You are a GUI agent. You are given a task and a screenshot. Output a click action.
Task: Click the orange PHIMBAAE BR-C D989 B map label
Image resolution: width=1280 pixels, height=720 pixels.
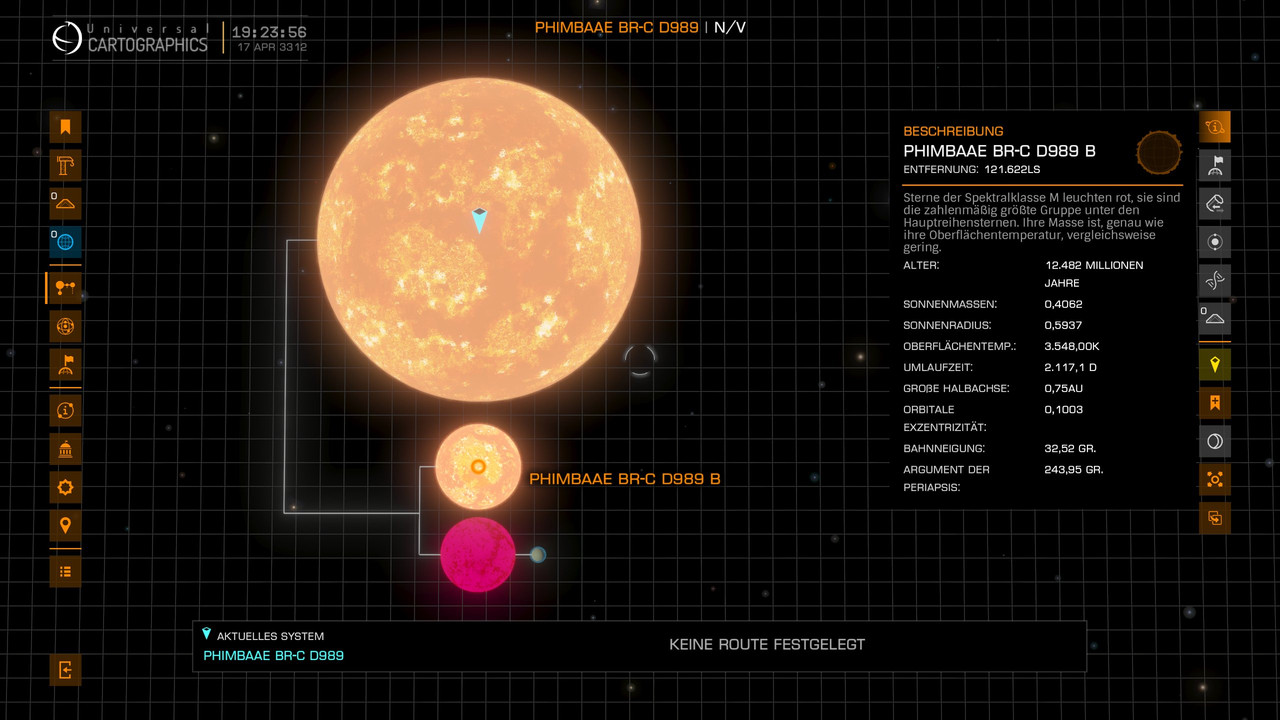625,479
